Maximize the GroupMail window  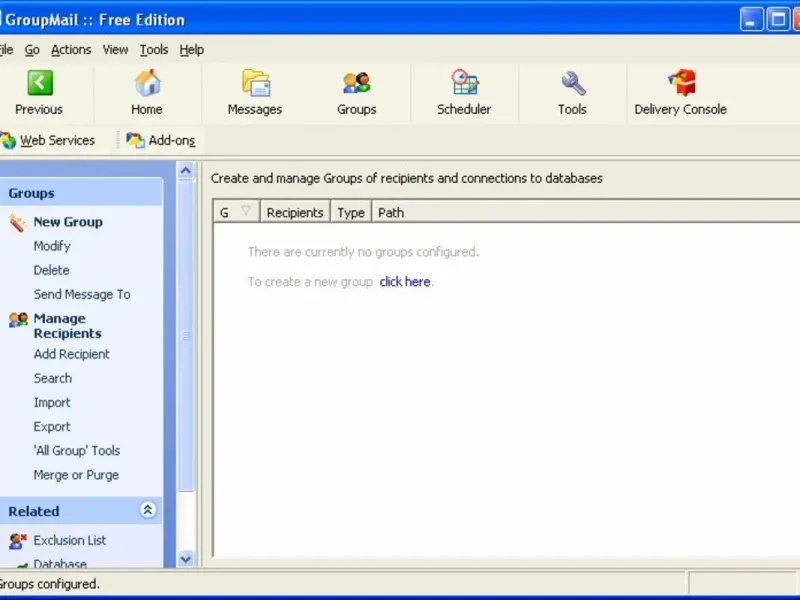779,20
